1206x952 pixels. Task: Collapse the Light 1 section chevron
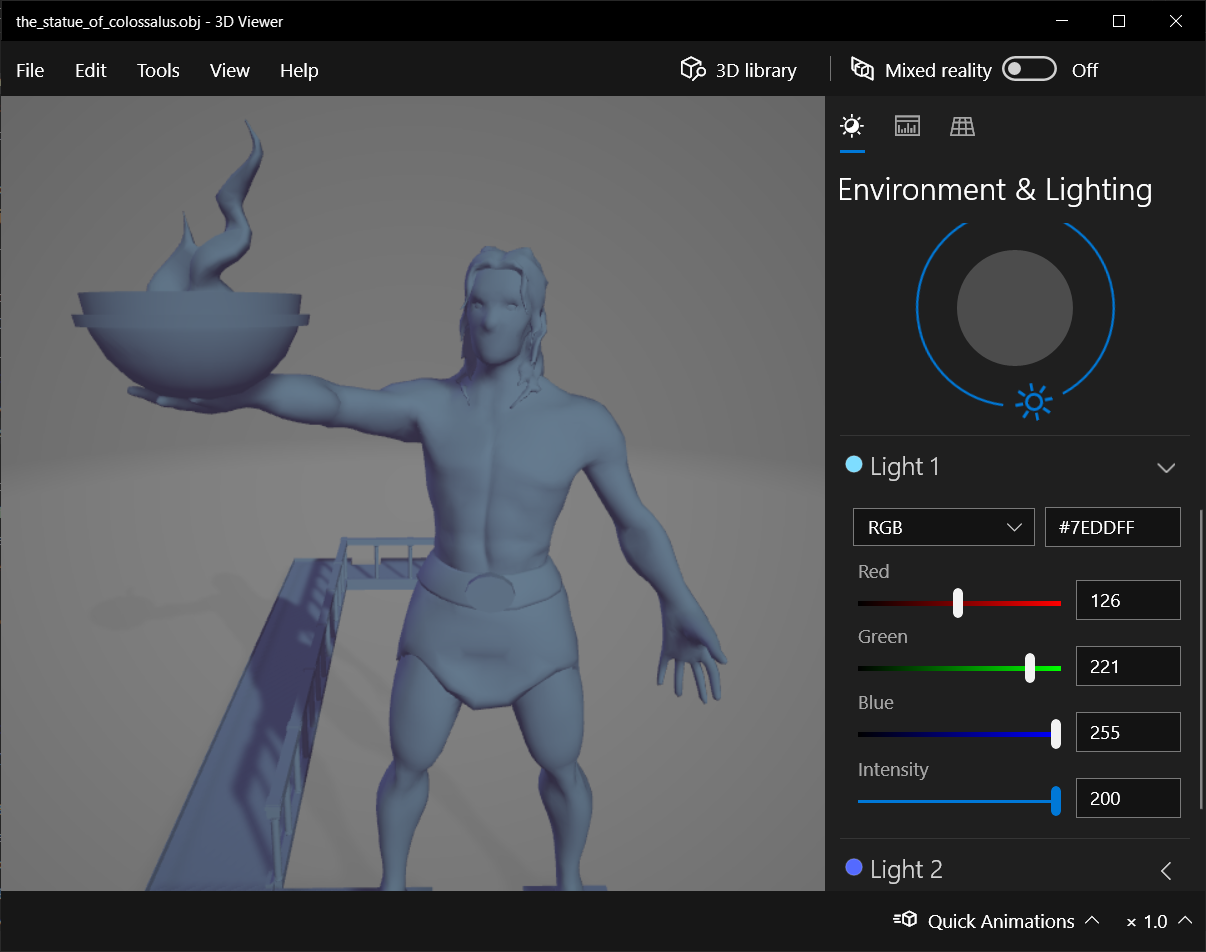click(x=1165, y=467)
